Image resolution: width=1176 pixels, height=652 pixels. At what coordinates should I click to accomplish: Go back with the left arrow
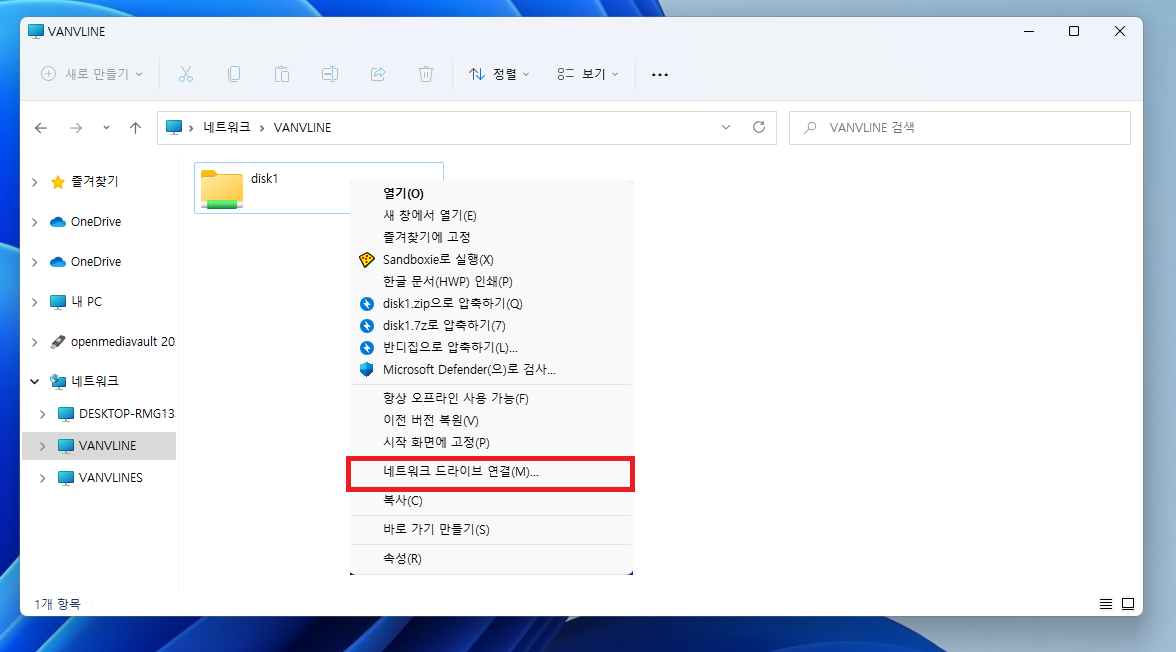coord(41,128)
